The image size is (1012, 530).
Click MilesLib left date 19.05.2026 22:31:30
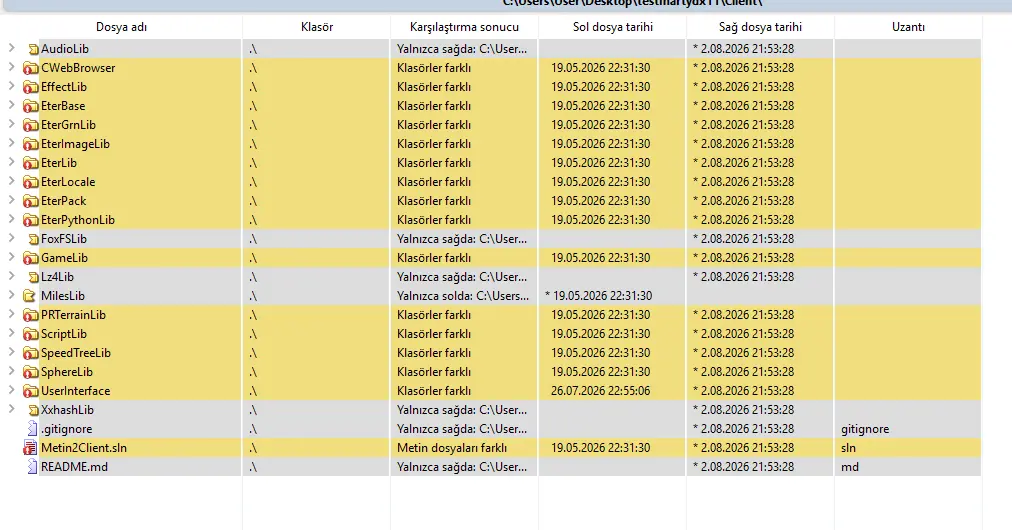tap(598, 296)
